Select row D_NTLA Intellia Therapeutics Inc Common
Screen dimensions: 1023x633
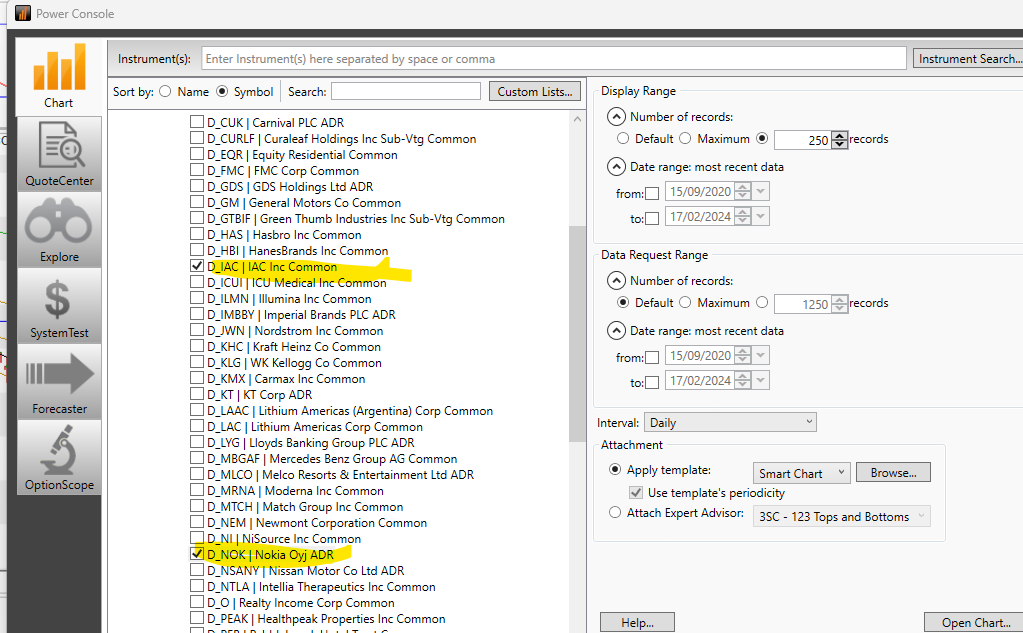pyautogui.click(x=321, y=587)
